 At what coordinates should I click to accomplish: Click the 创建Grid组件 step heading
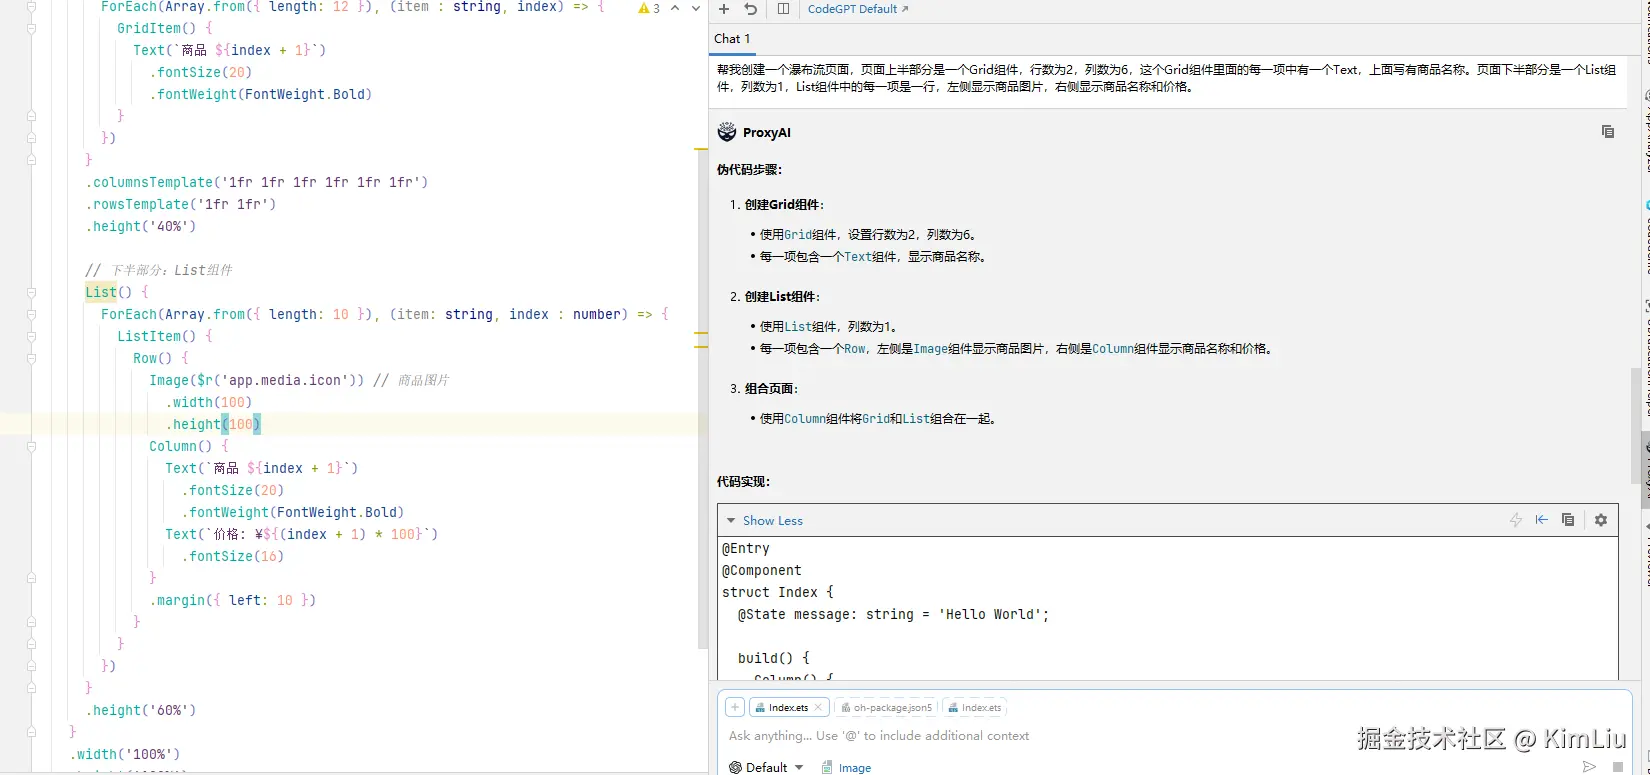784,204
